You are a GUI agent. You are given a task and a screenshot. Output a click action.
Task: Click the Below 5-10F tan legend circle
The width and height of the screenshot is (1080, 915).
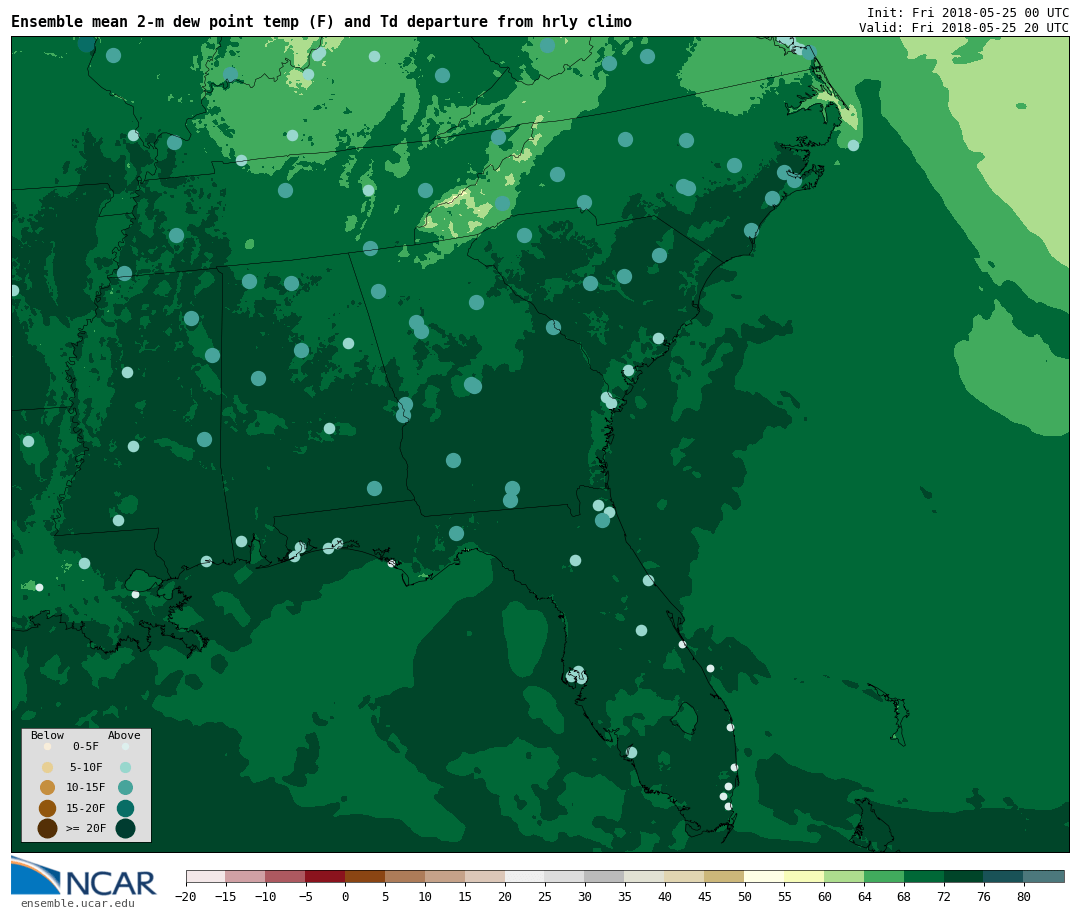click(x=48, y=767)
